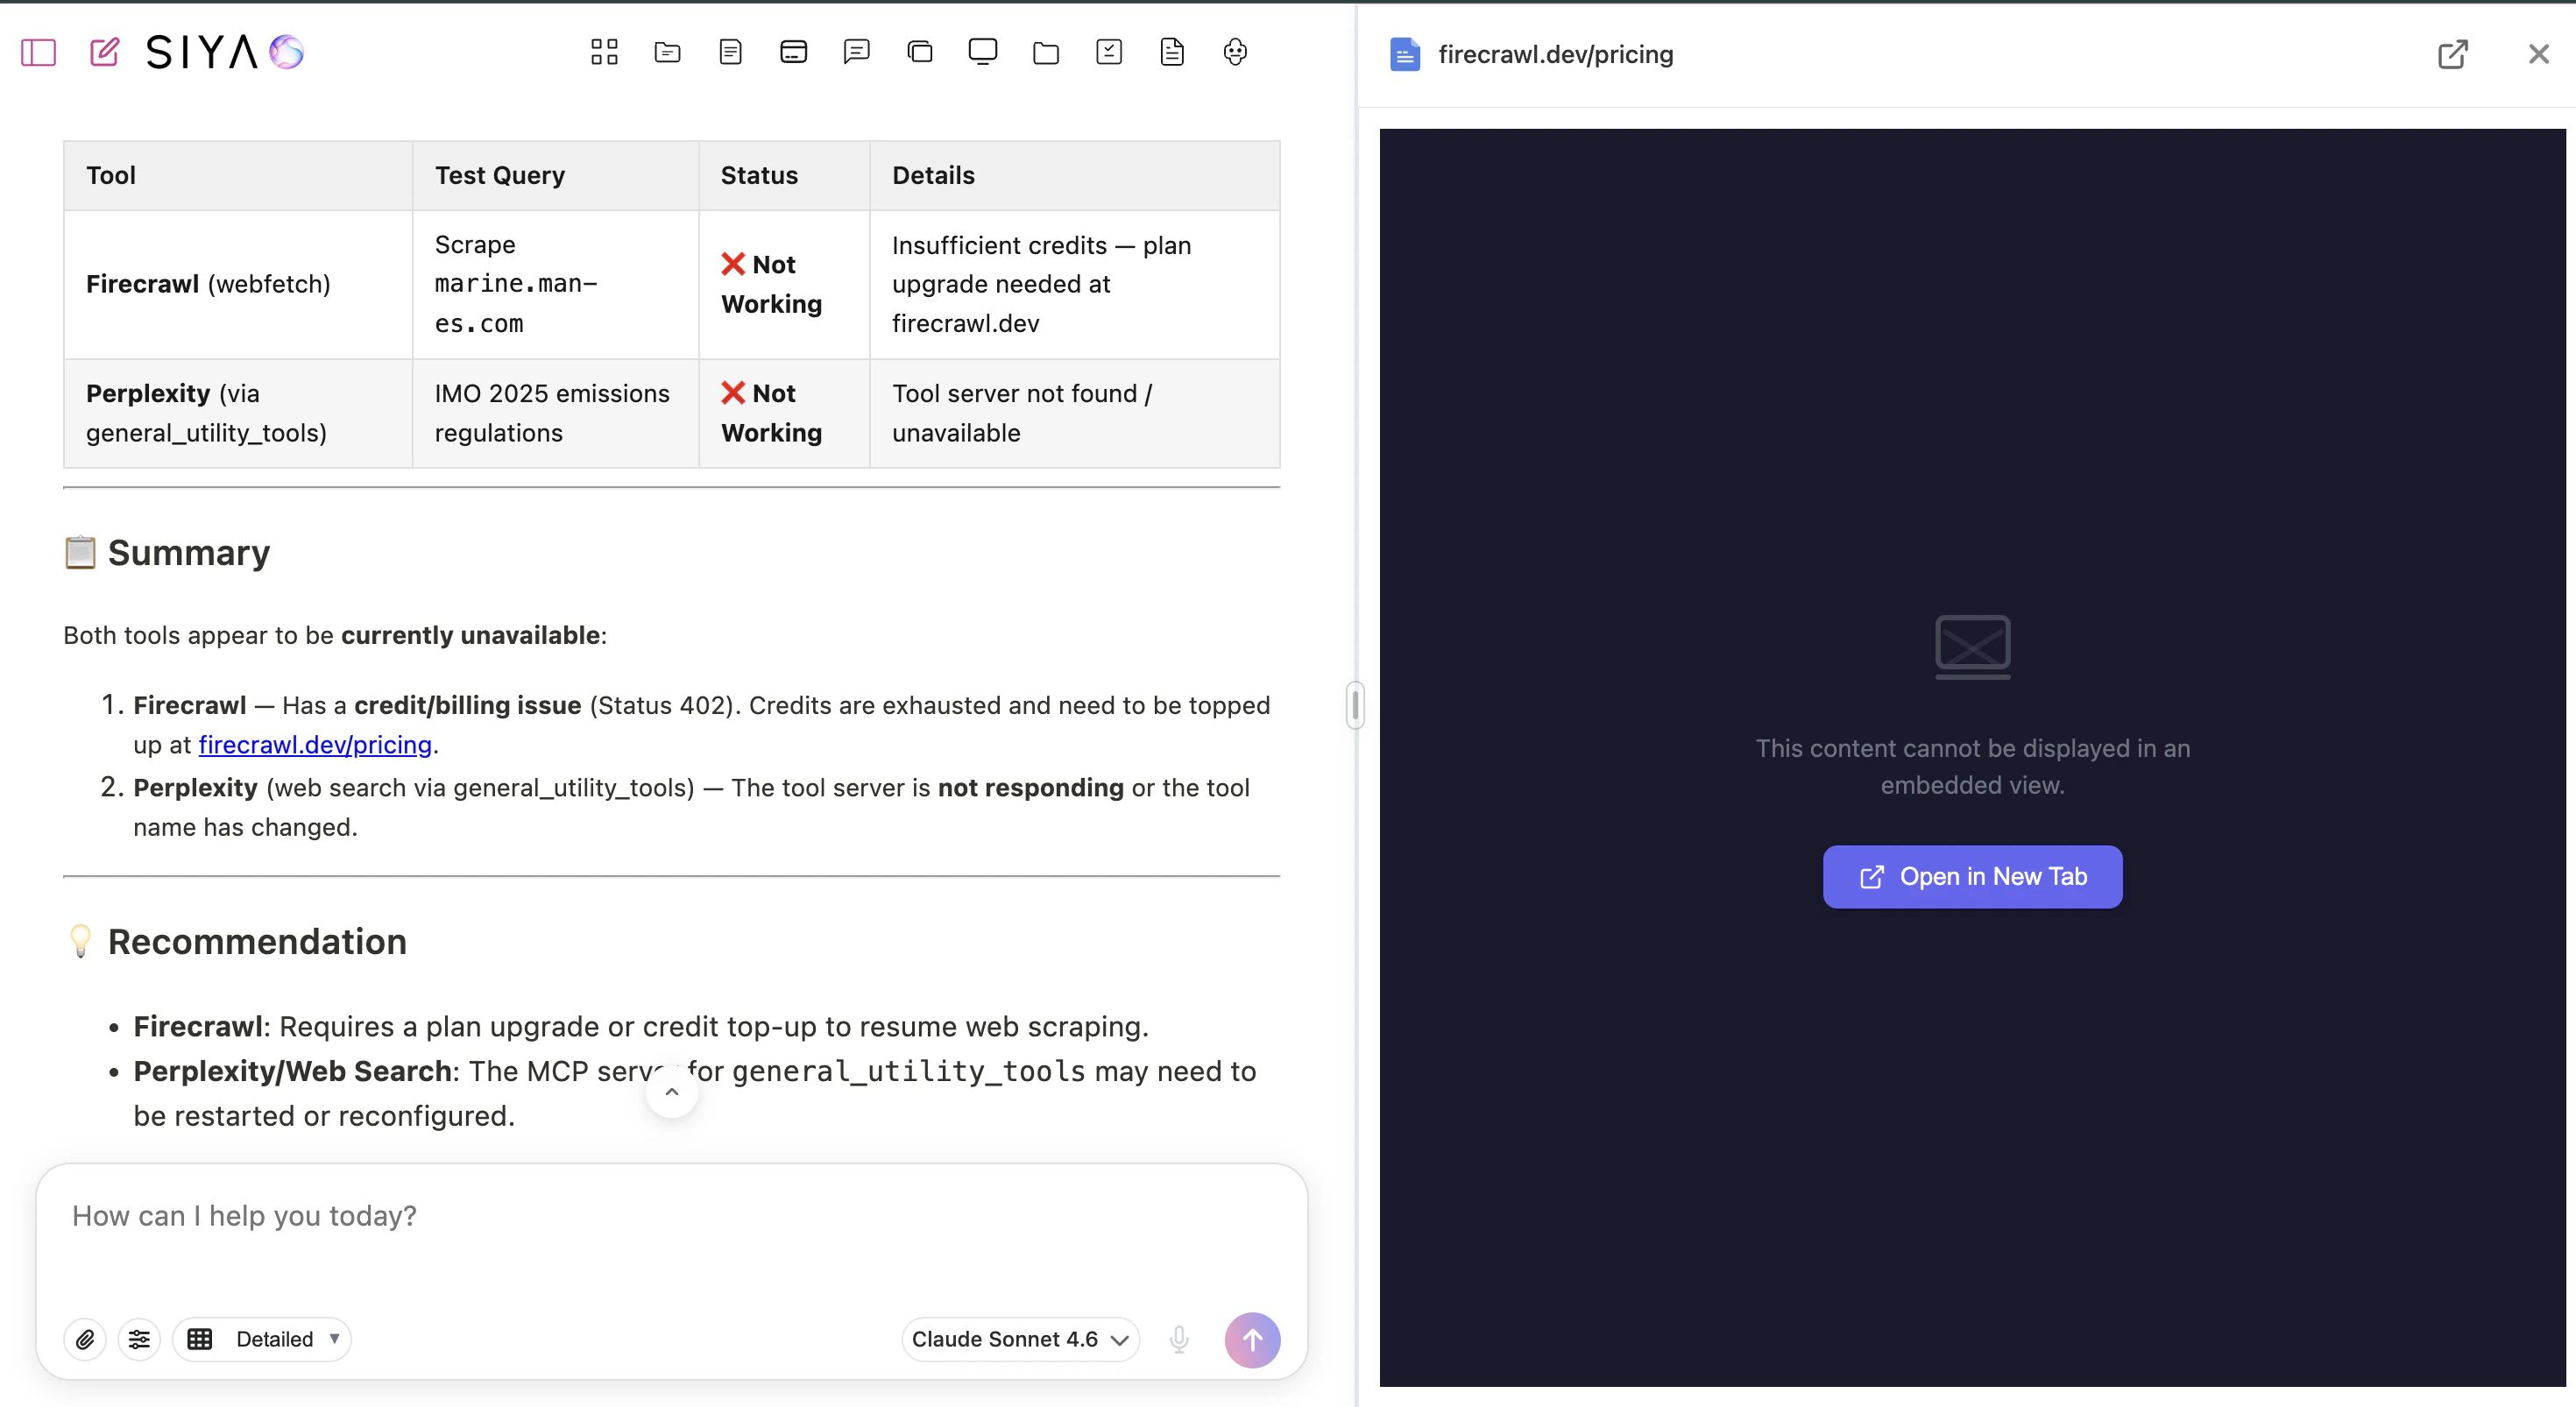
Task: Open the four-squares grid view icon
Action: point(604,52)
